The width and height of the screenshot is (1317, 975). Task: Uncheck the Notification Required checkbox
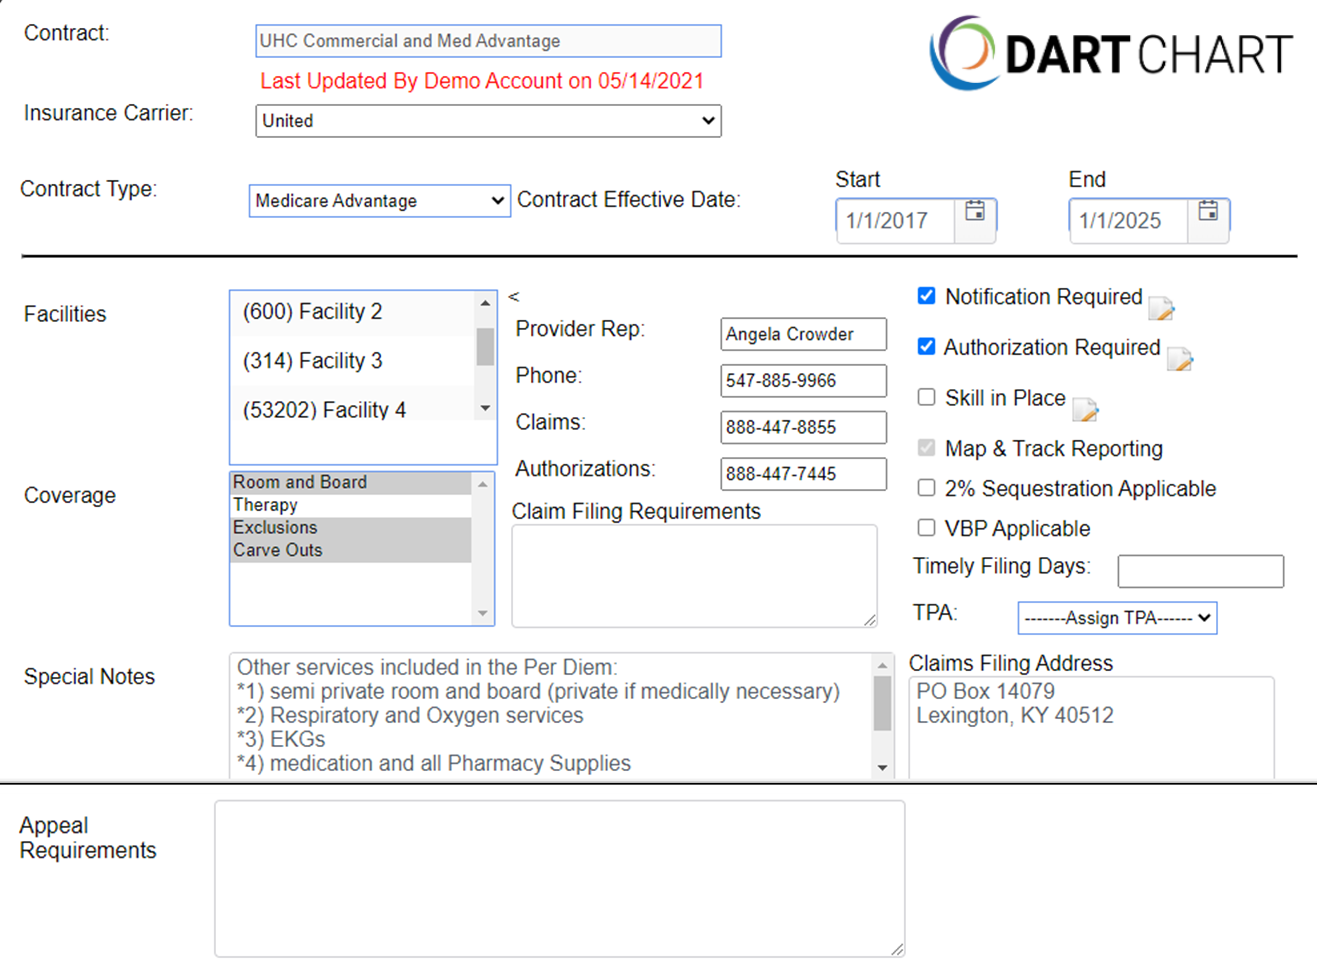pos(926,296)
